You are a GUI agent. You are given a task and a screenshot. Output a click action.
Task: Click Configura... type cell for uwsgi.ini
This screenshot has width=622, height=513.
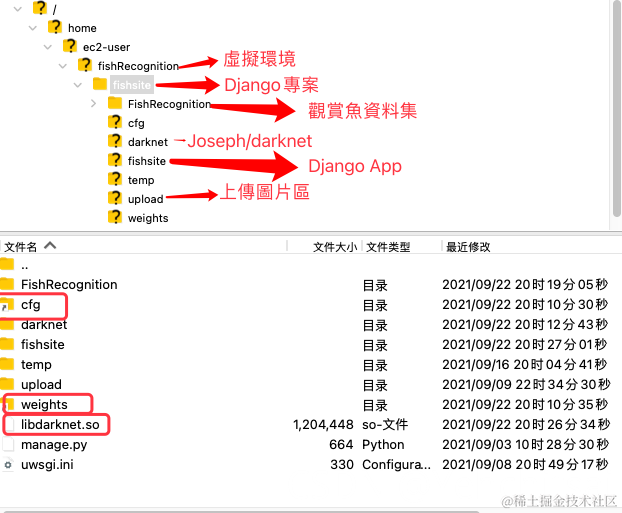coord(396,465)
